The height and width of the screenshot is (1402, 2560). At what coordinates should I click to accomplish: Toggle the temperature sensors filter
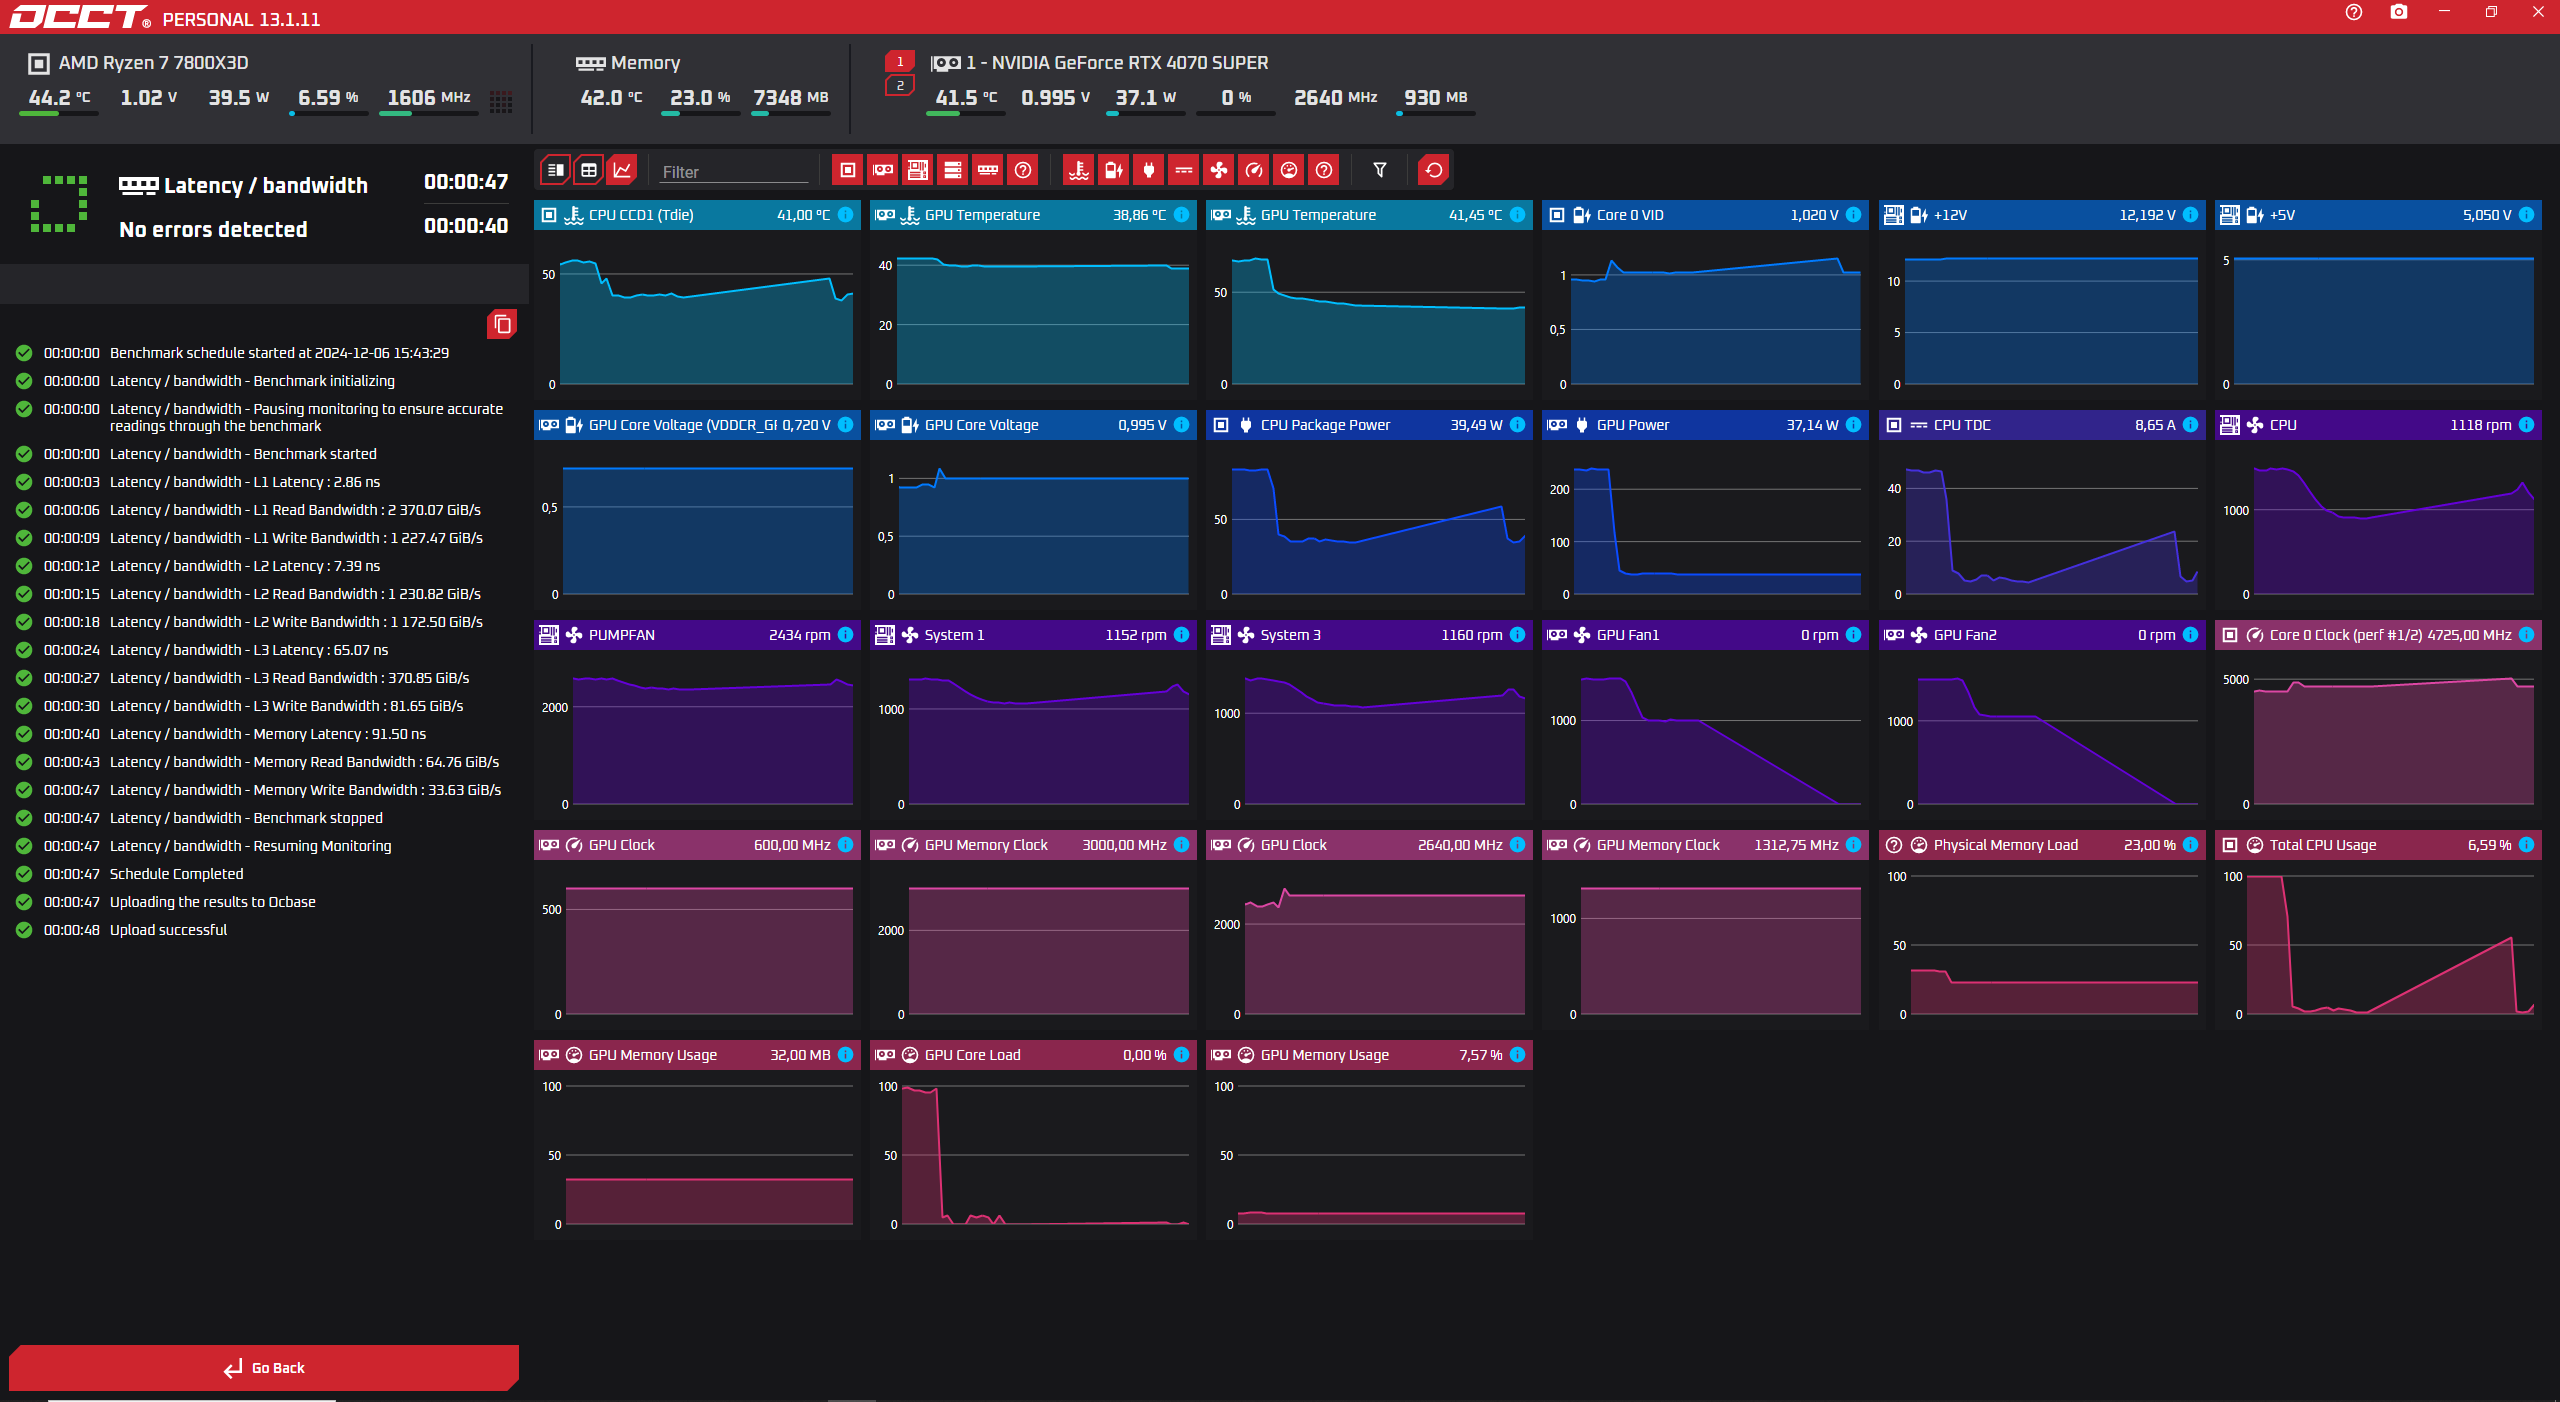[x=1078, y=170]
